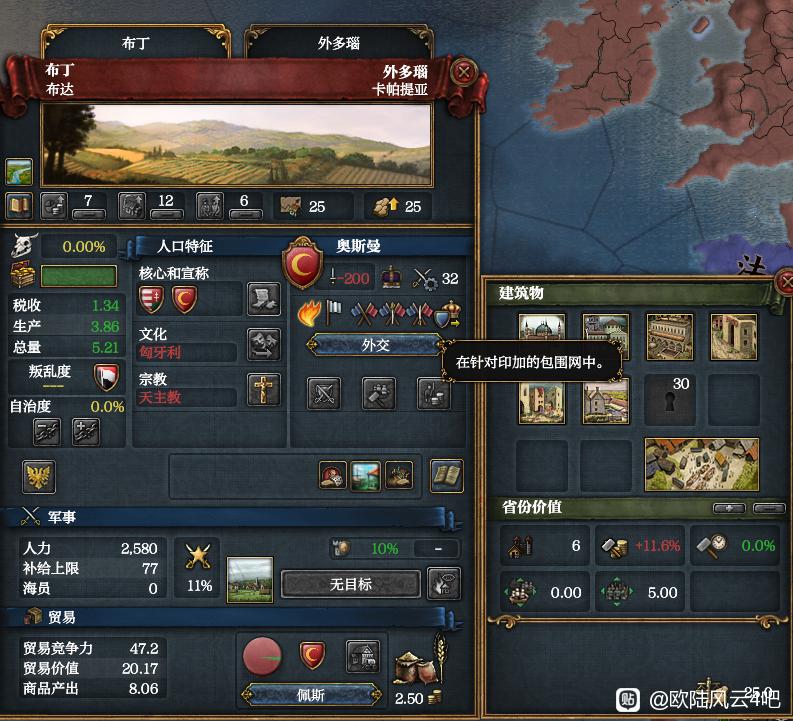Open the core claims scroll icon
The width and height of the screenshot is (793, 721).
pyautogui.click(x=263, y=299)
